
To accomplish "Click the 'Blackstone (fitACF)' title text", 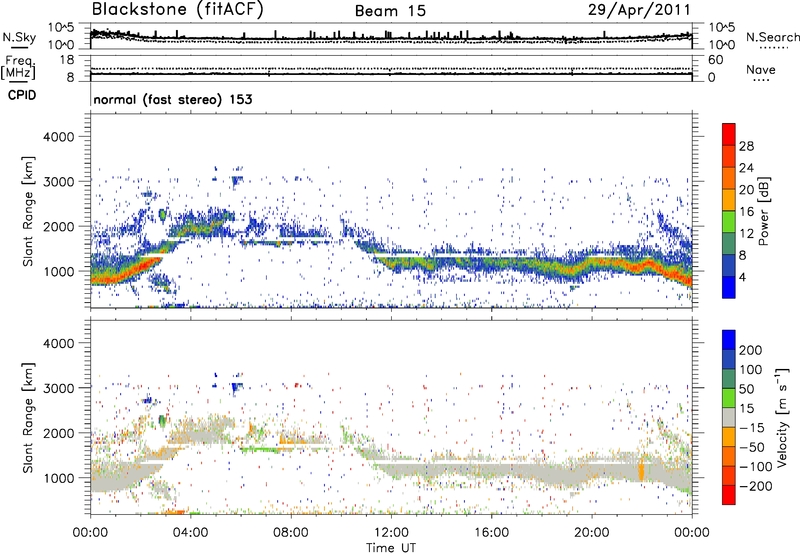I will (177, 10).
